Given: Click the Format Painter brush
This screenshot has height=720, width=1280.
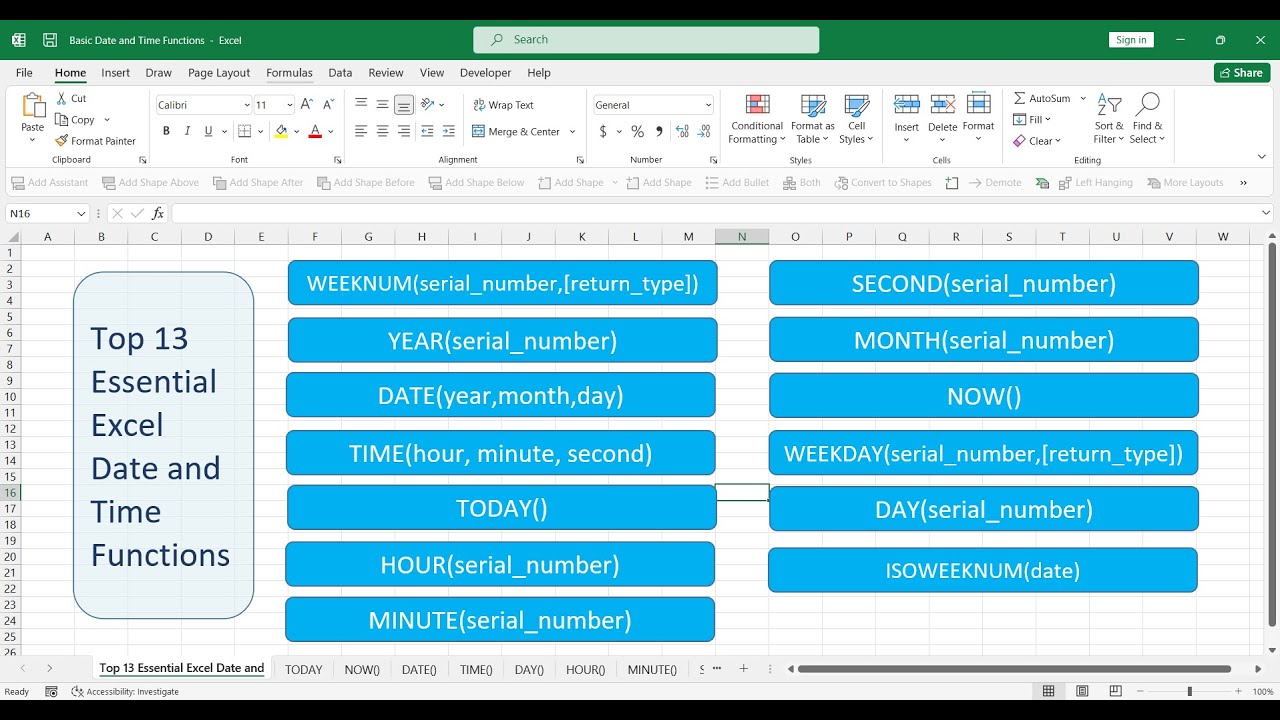Looking at the screenshot, I should tap(62, 141).
